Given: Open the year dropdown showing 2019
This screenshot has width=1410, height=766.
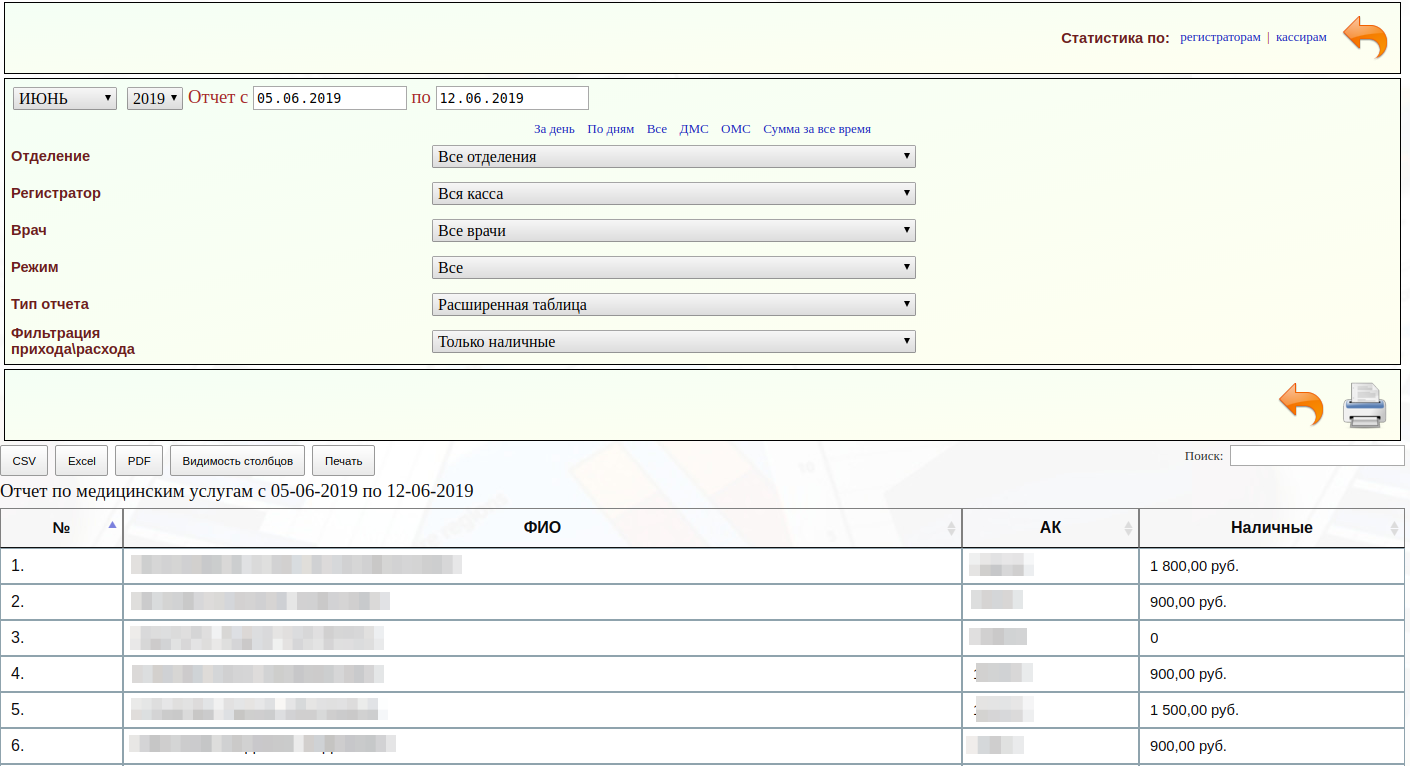Looking at the screenshot, I should coord(155,98).
